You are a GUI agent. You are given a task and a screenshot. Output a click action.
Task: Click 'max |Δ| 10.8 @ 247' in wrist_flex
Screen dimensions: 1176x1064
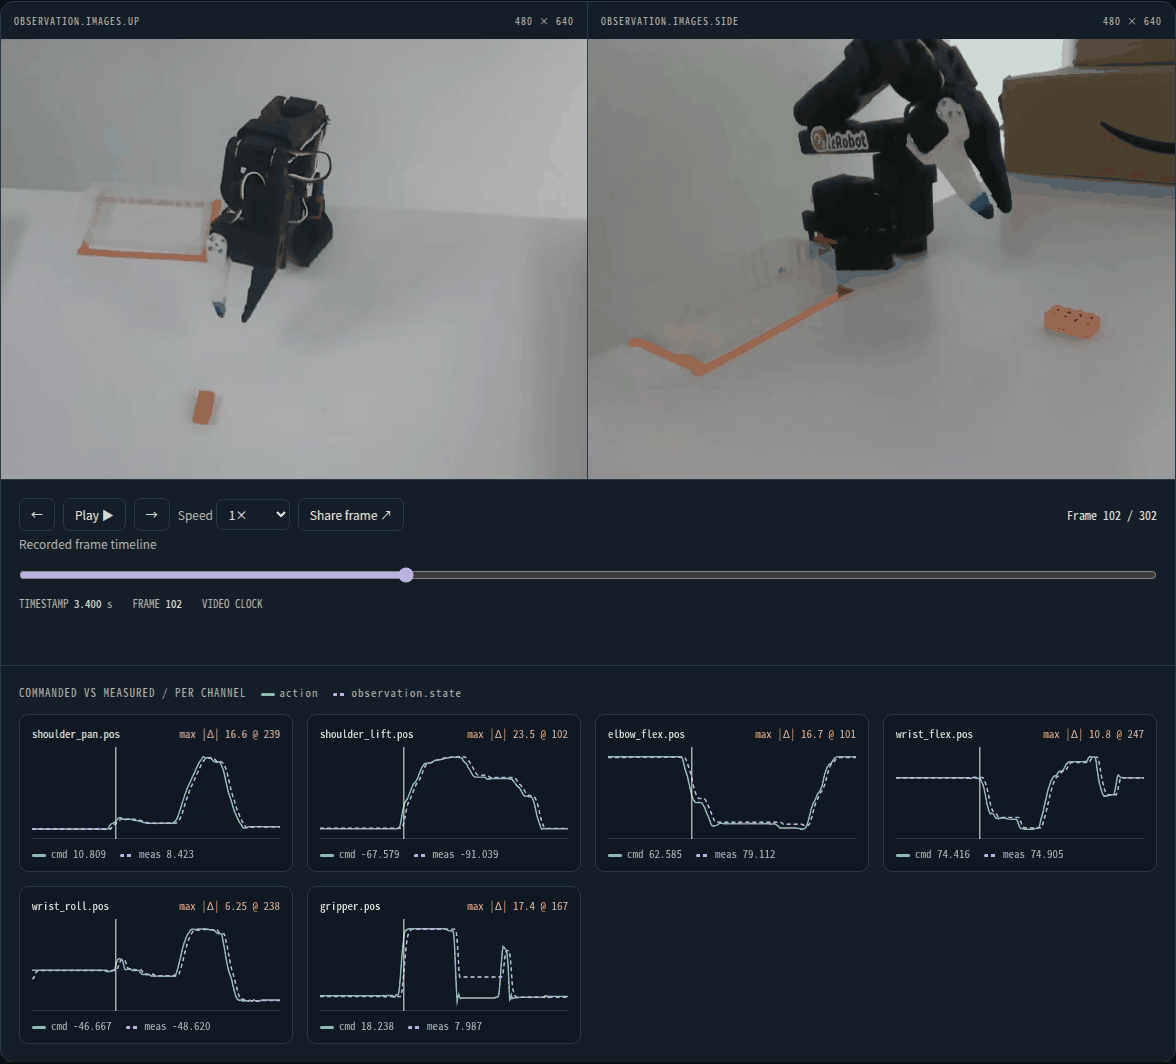(x=1094, y=734)
